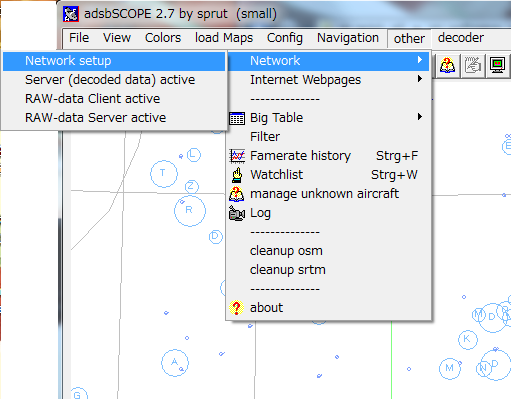Viewport: 511px width, 399px height.
Task: Toggle RAW-data Server active
Action: tap(114, 118)
